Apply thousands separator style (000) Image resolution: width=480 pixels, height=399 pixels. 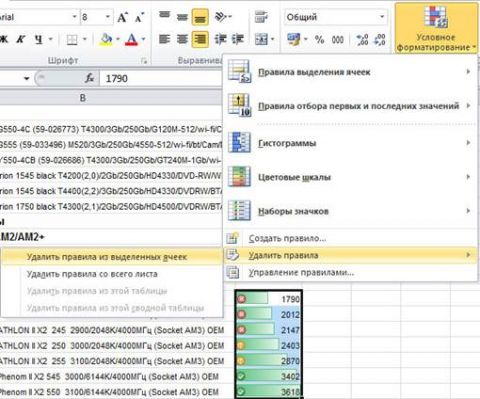(x=338, y=40)
